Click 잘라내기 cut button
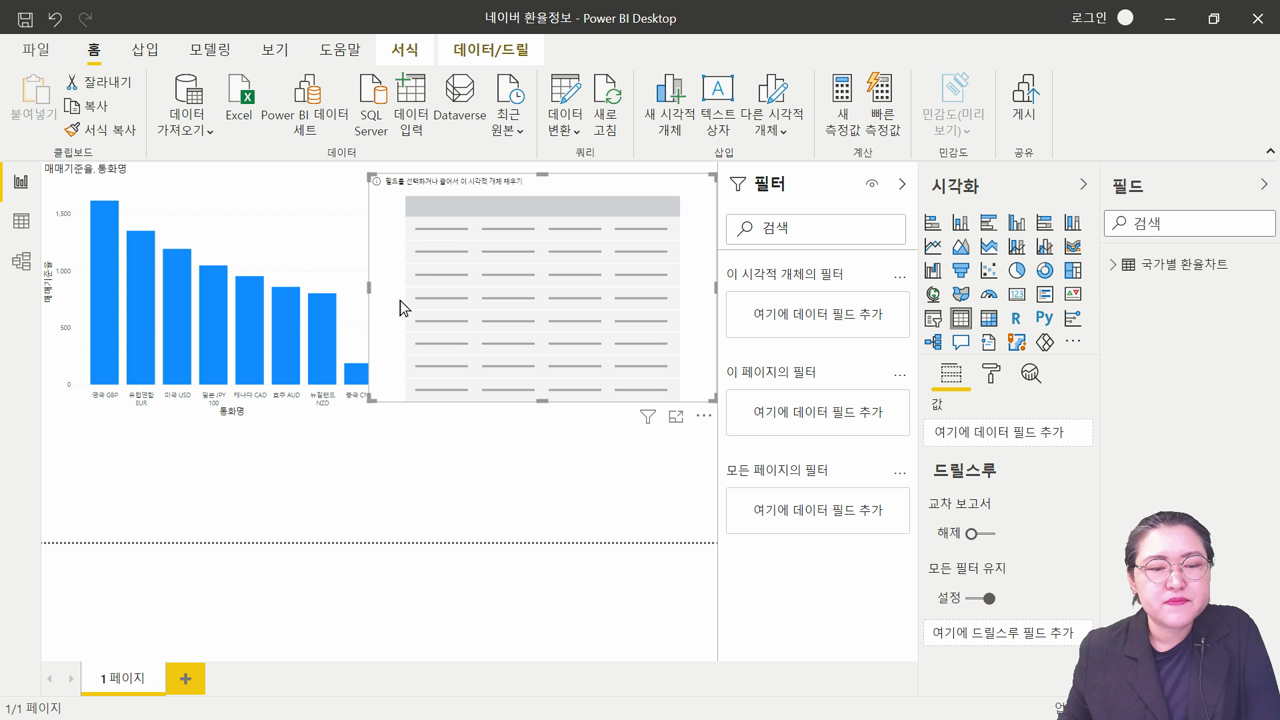The height and width of the screenshot is (720, 1280). (x=98, y=82)
